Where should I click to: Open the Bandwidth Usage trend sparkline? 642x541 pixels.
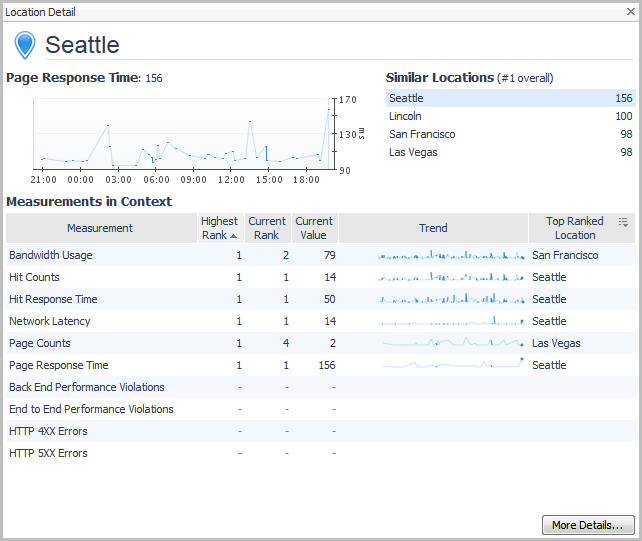point(451,256)
